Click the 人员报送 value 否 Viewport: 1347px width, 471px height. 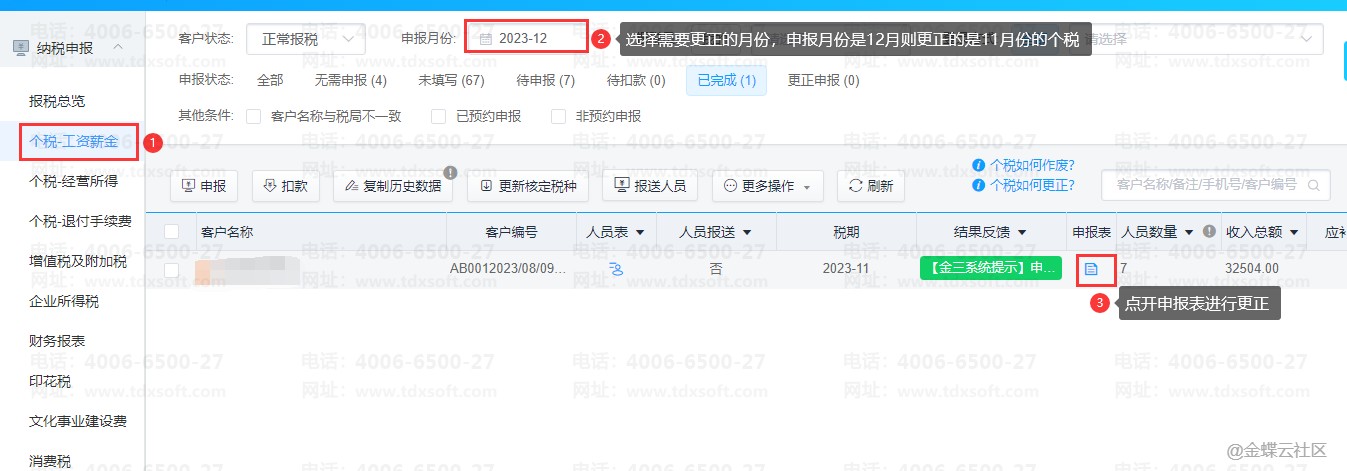click(715, 269)
